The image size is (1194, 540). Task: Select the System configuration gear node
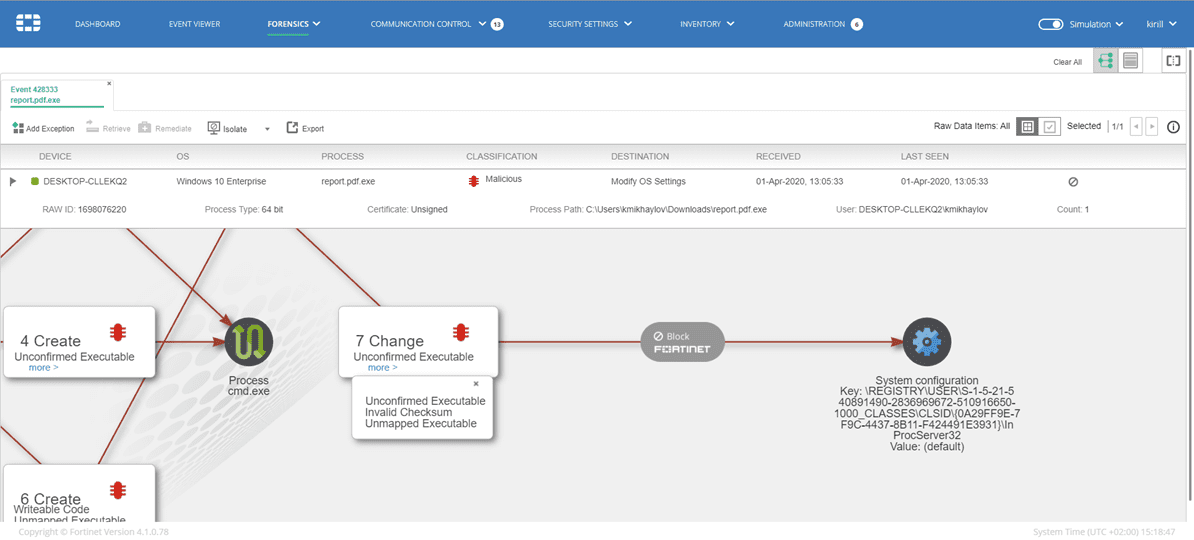pyautogui.click(x=927, y=342)
